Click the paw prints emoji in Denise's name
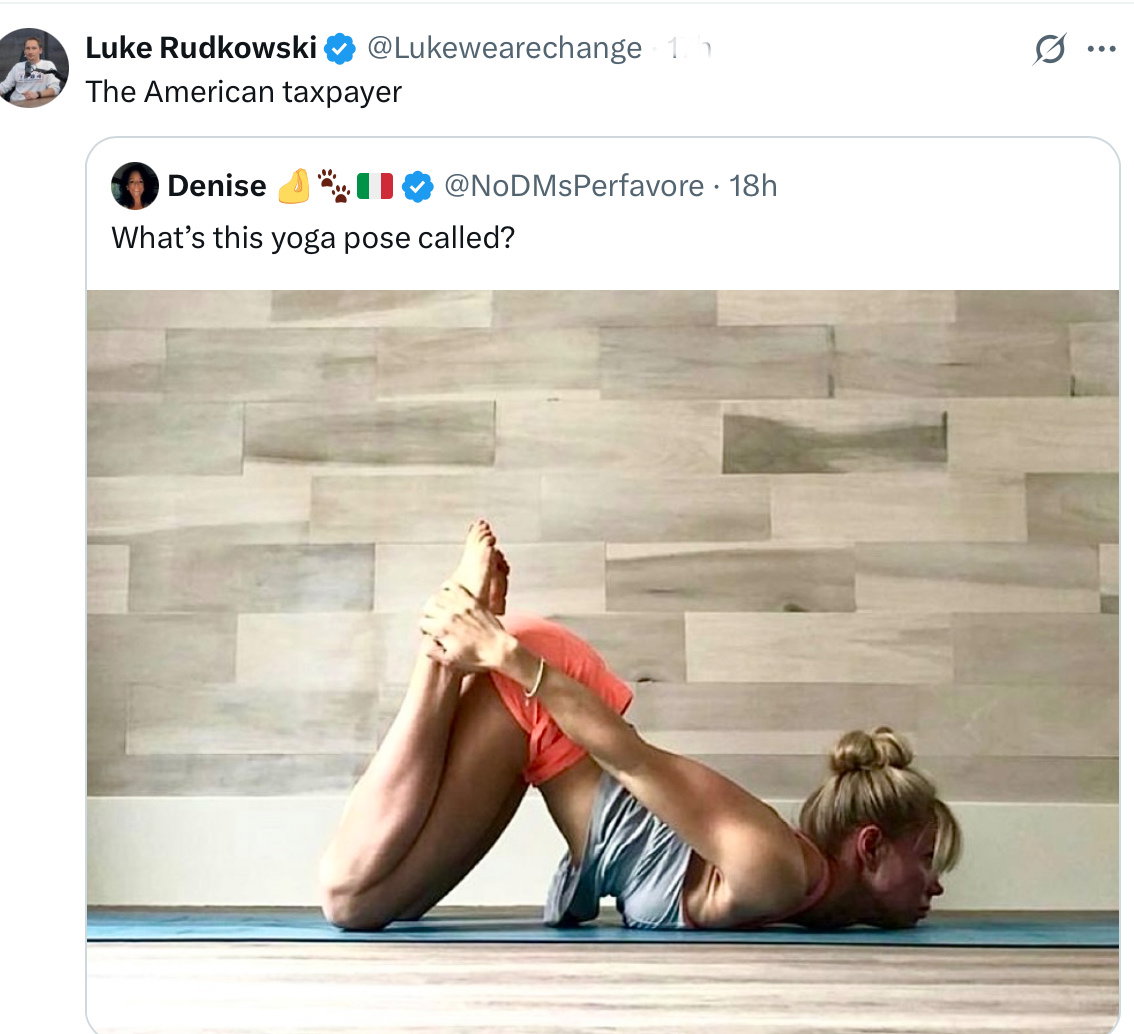Screen dimensions: 1134x1034 pos(333,185)
